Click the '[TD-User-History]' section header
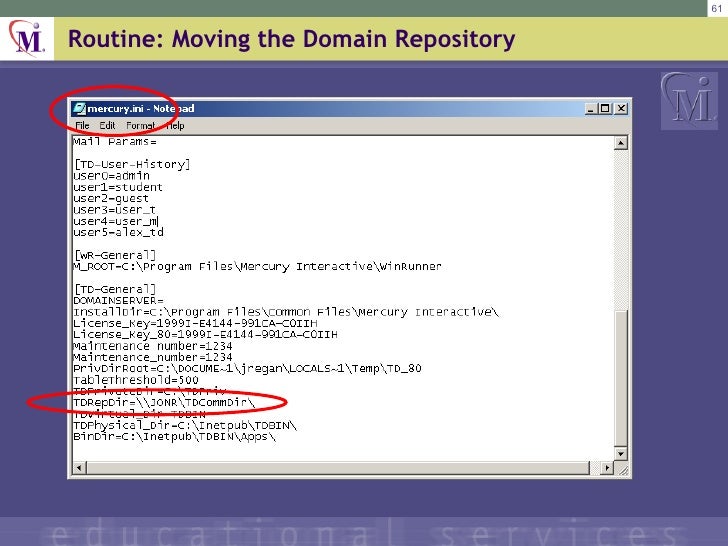The image size is (728, 546). (132, 164)
